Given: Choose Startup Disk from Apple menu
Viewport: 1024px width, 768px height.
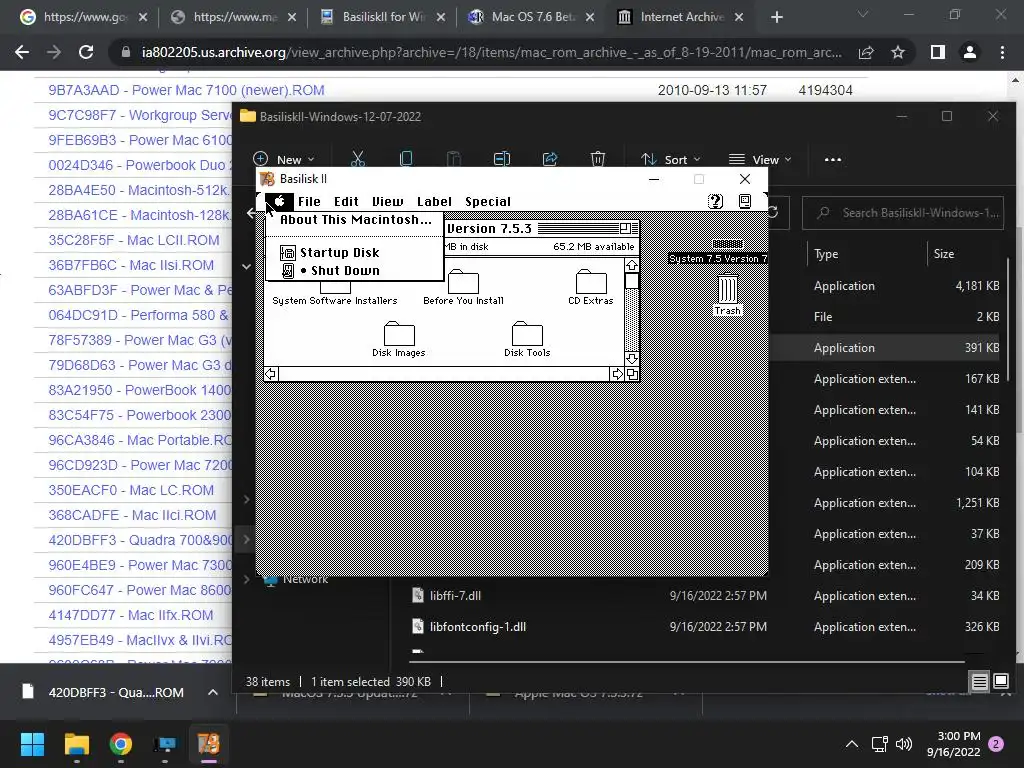Looking at the screenshot, I should coord(355,253).
